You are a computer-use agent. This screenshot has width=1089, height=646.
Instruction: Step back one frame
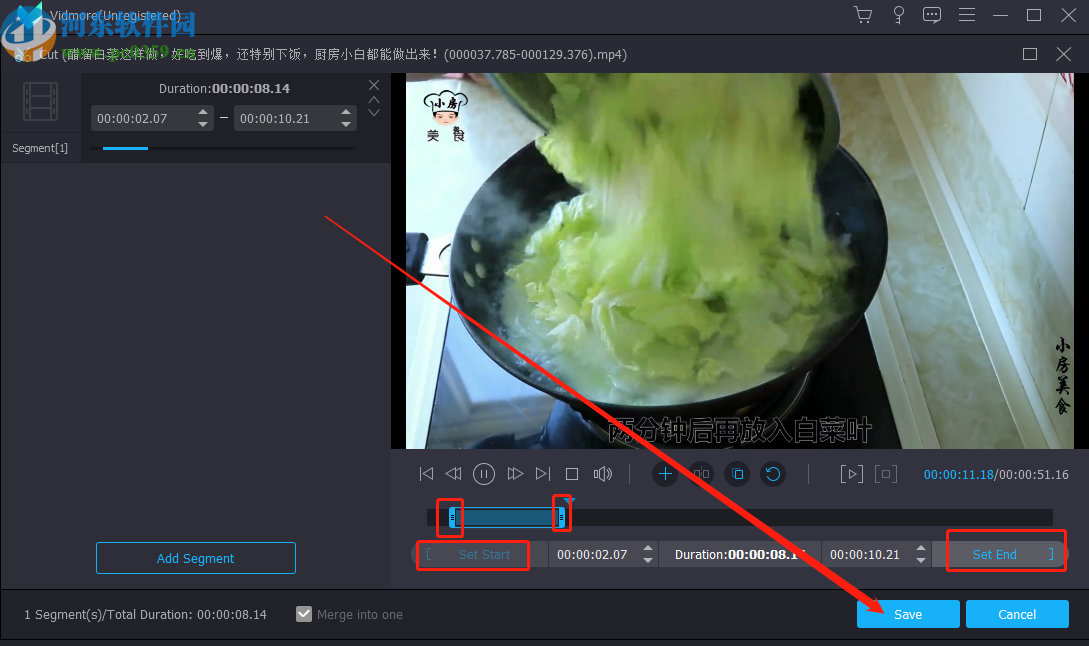(x=454, y=474)
